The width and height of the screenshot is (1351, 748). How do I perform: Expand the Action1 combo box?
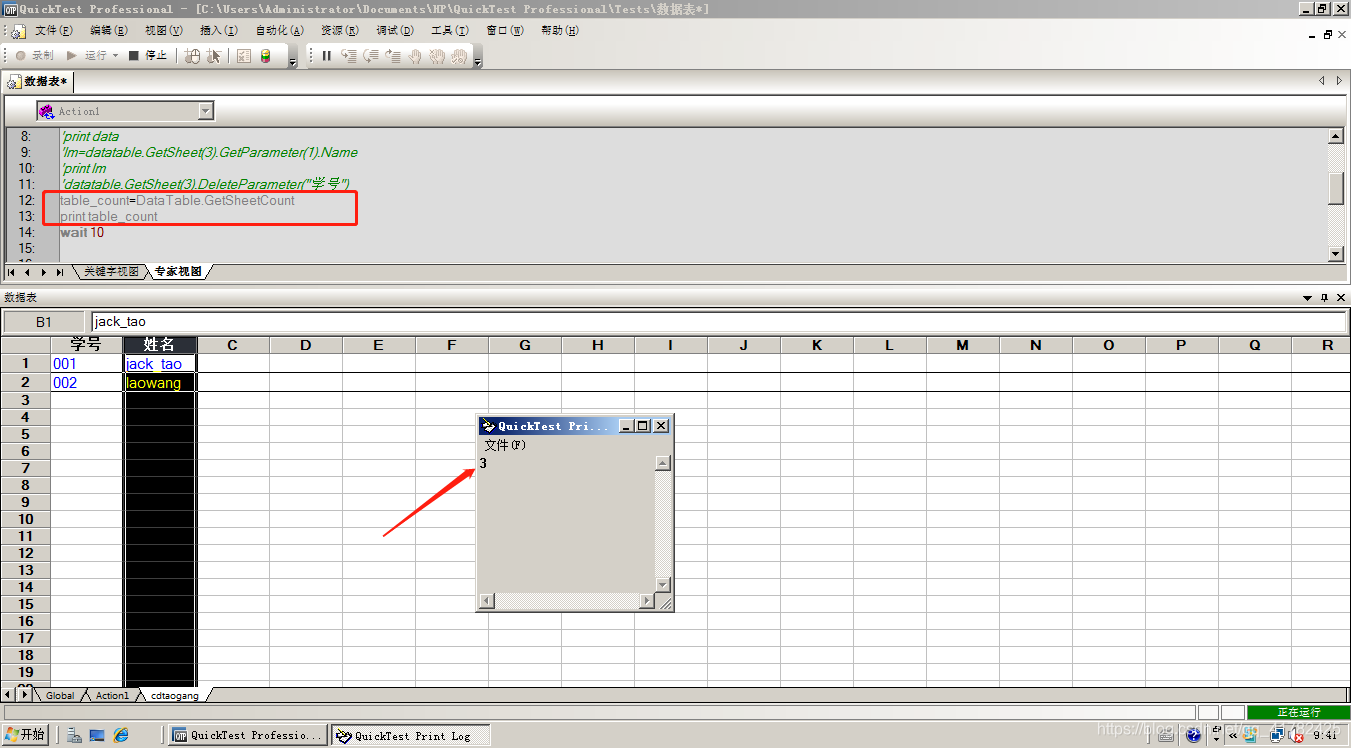click(x=206, y=111)
